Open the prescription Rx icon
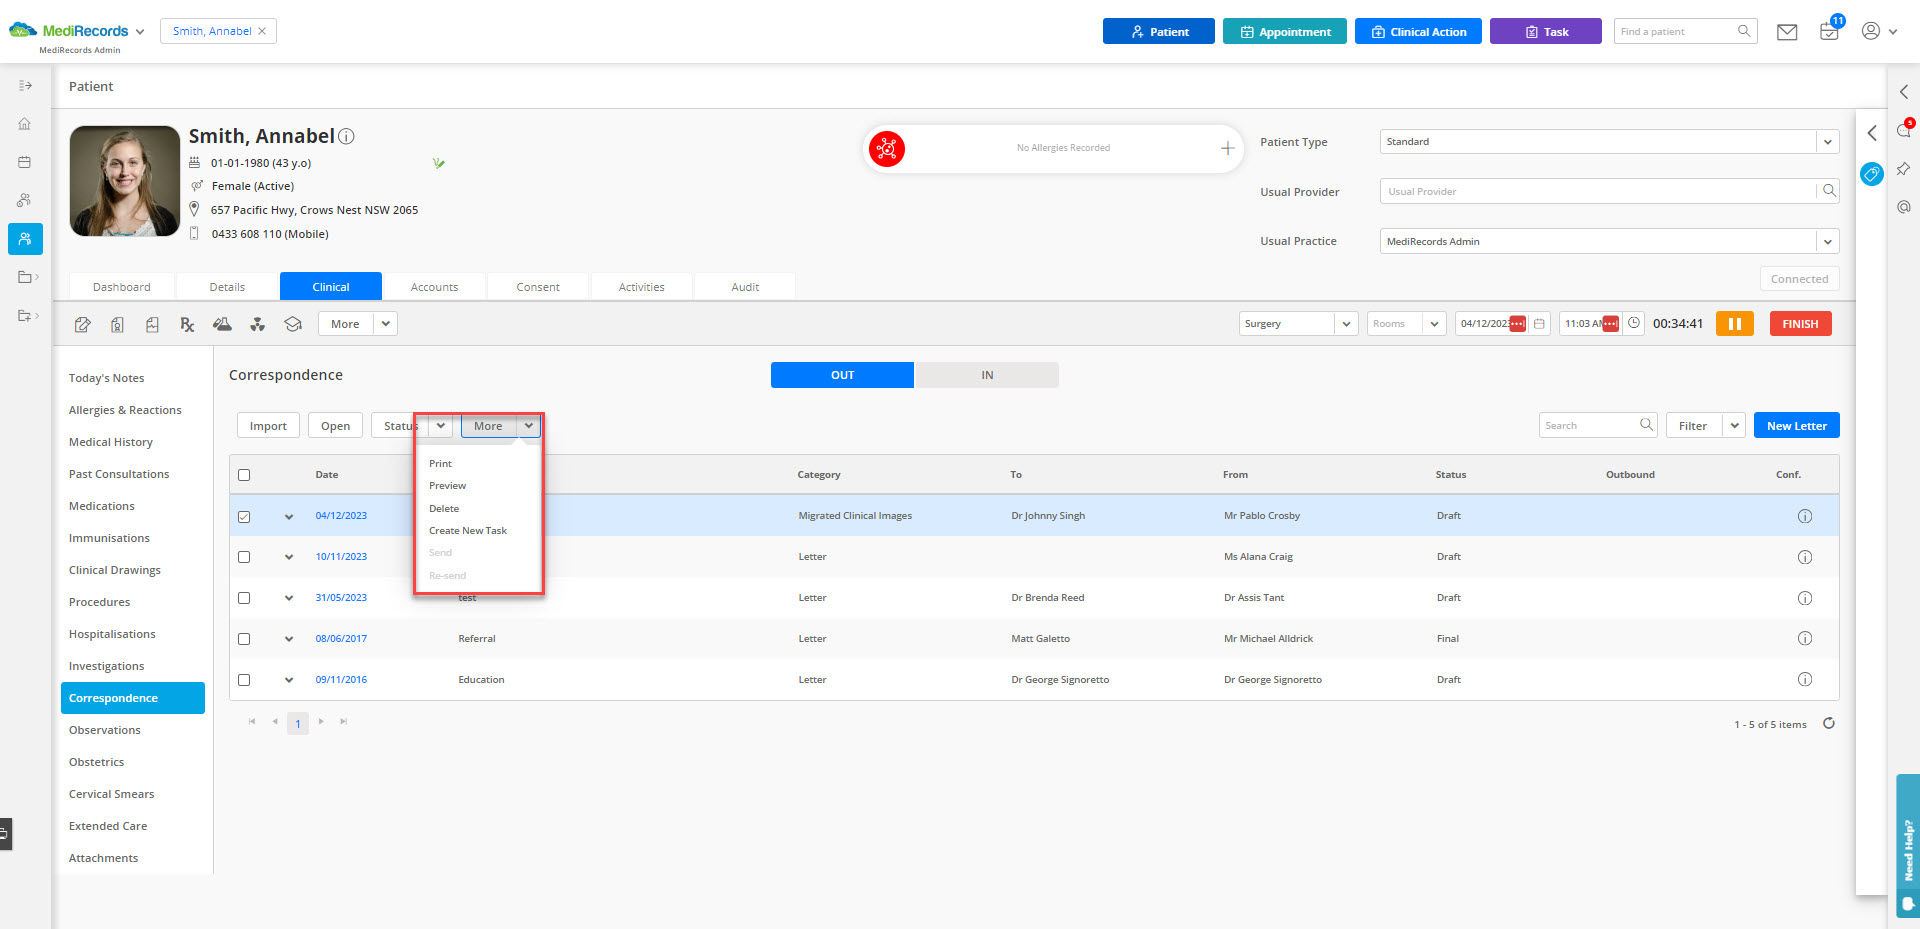1920x929 pixels. click(x=187, y=324)
